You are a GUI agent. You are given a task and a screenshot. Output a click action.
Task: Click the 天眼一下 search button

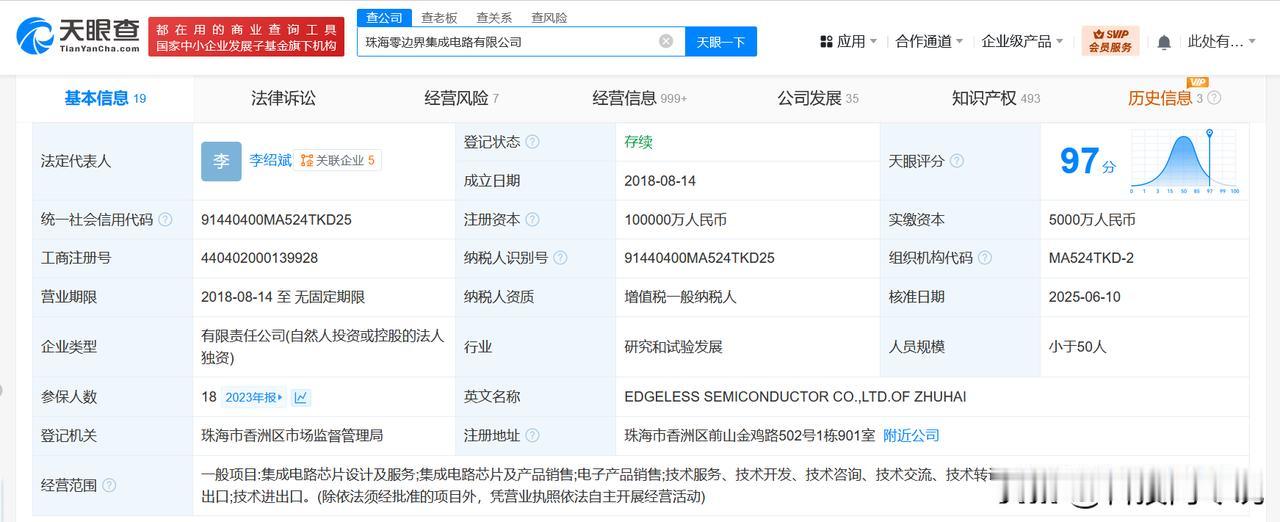tap(721, 41)
